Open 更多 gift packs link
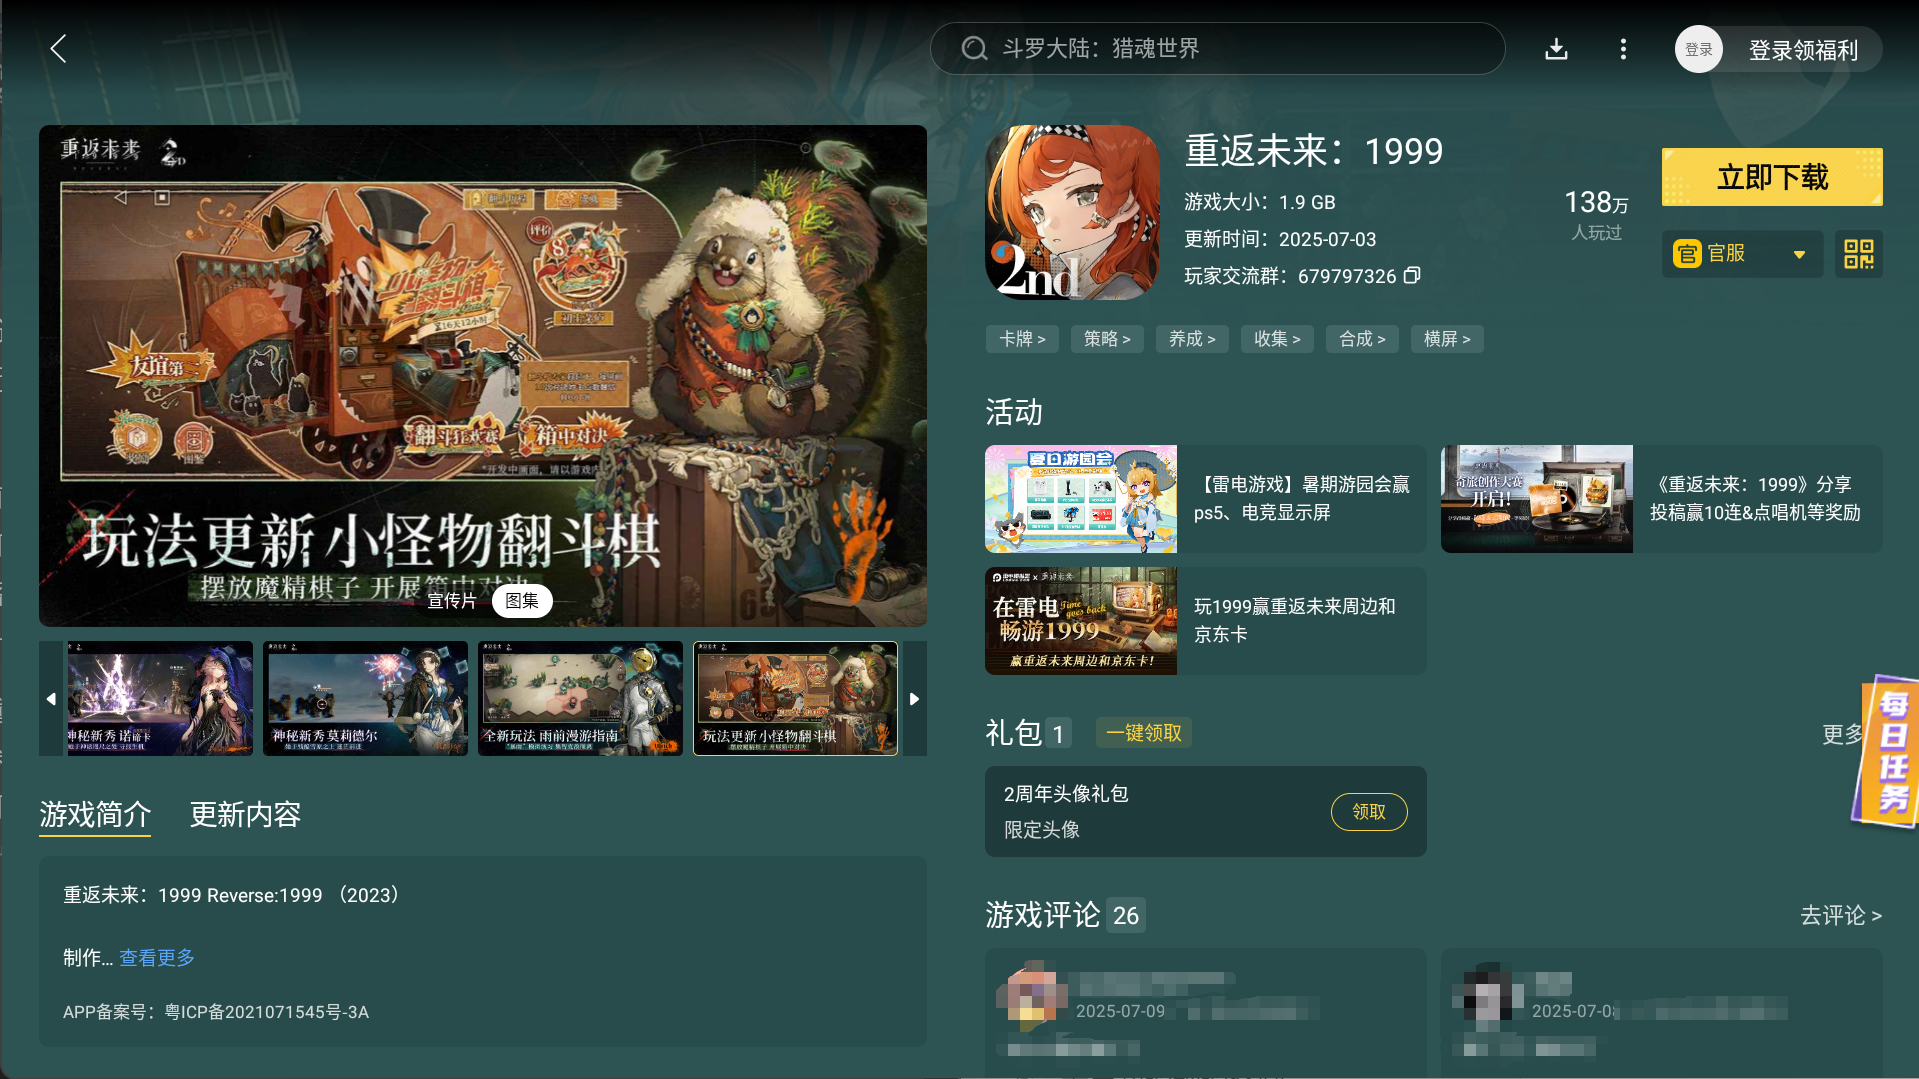1919x1079 pixels. (x=1842, y=734)
